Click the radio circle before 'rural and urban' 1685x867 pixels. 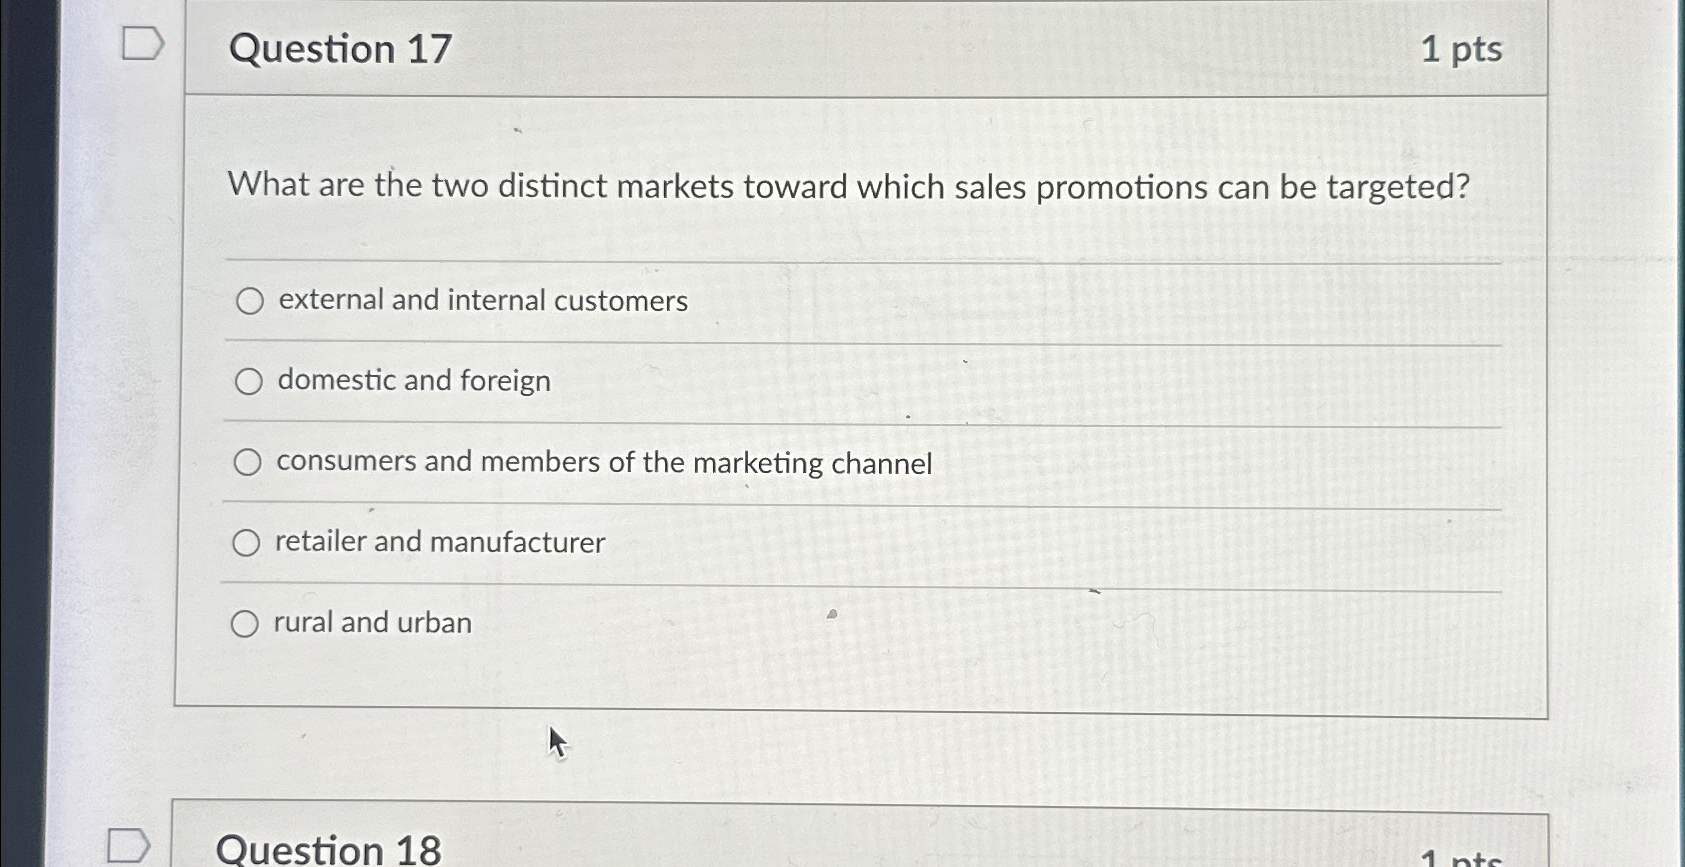(x=243, y=623)
